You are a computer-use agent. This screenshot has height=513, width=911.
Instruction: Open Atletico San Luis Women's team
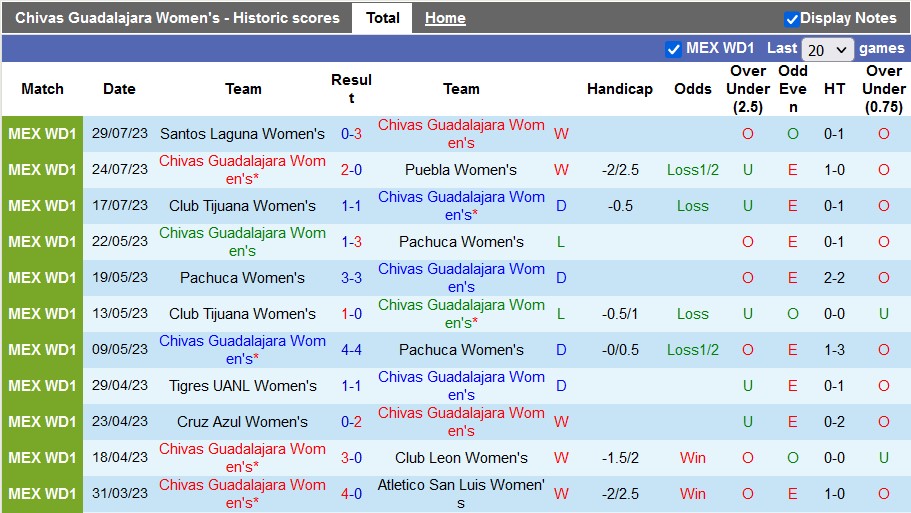tap(461, 486)
